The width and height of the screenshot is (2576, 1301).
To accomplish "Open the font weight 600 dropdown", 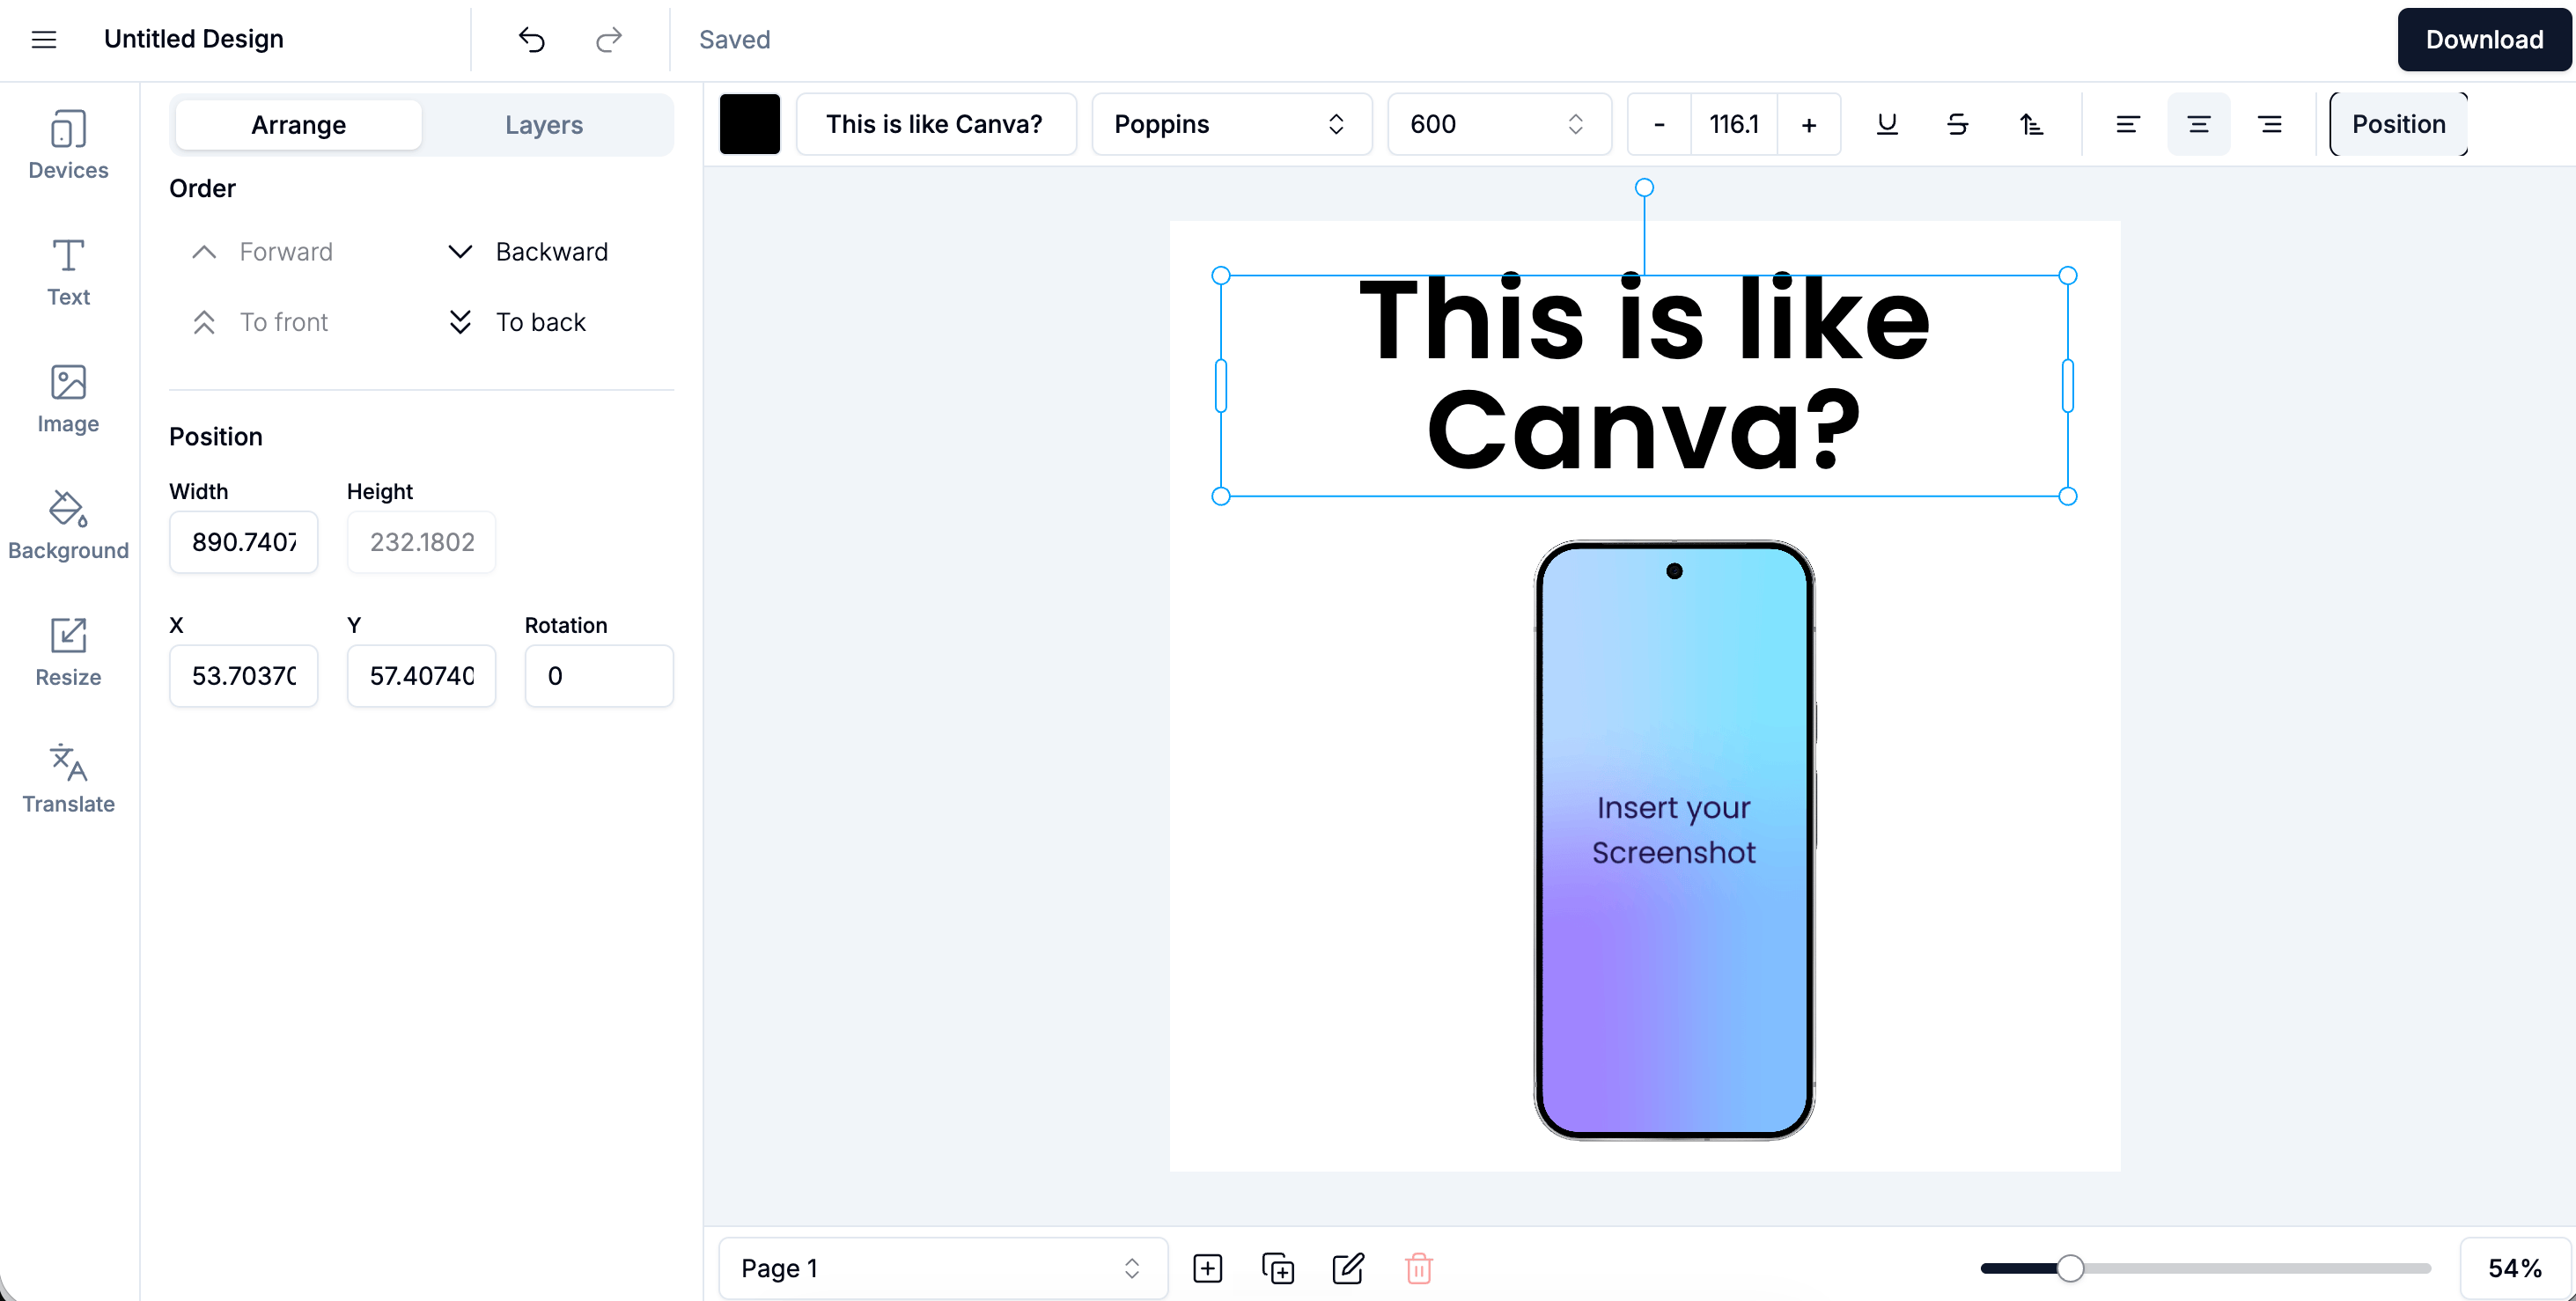I will 1498,124.
